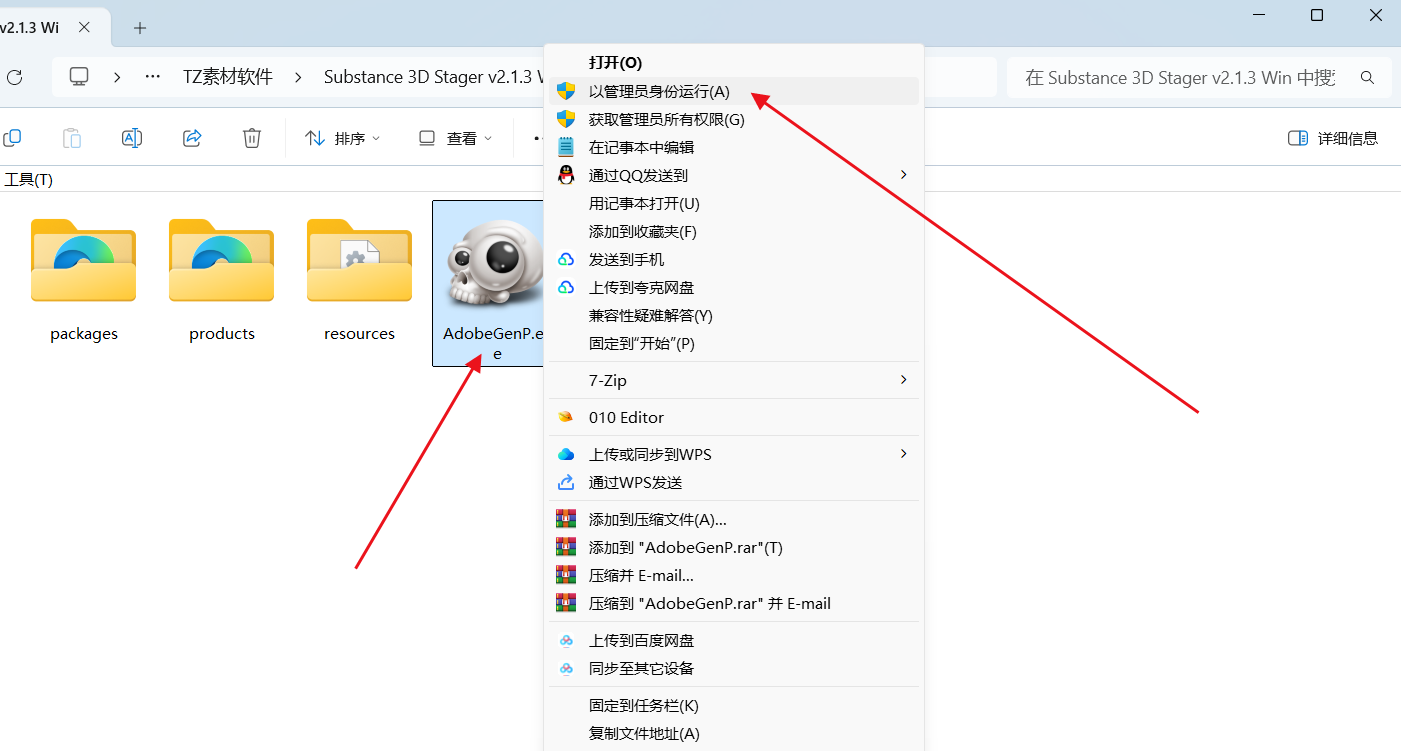Select 上传到百度网盘
The height and width of the screenshot is (751, 1401).
[x=734, y=640]
